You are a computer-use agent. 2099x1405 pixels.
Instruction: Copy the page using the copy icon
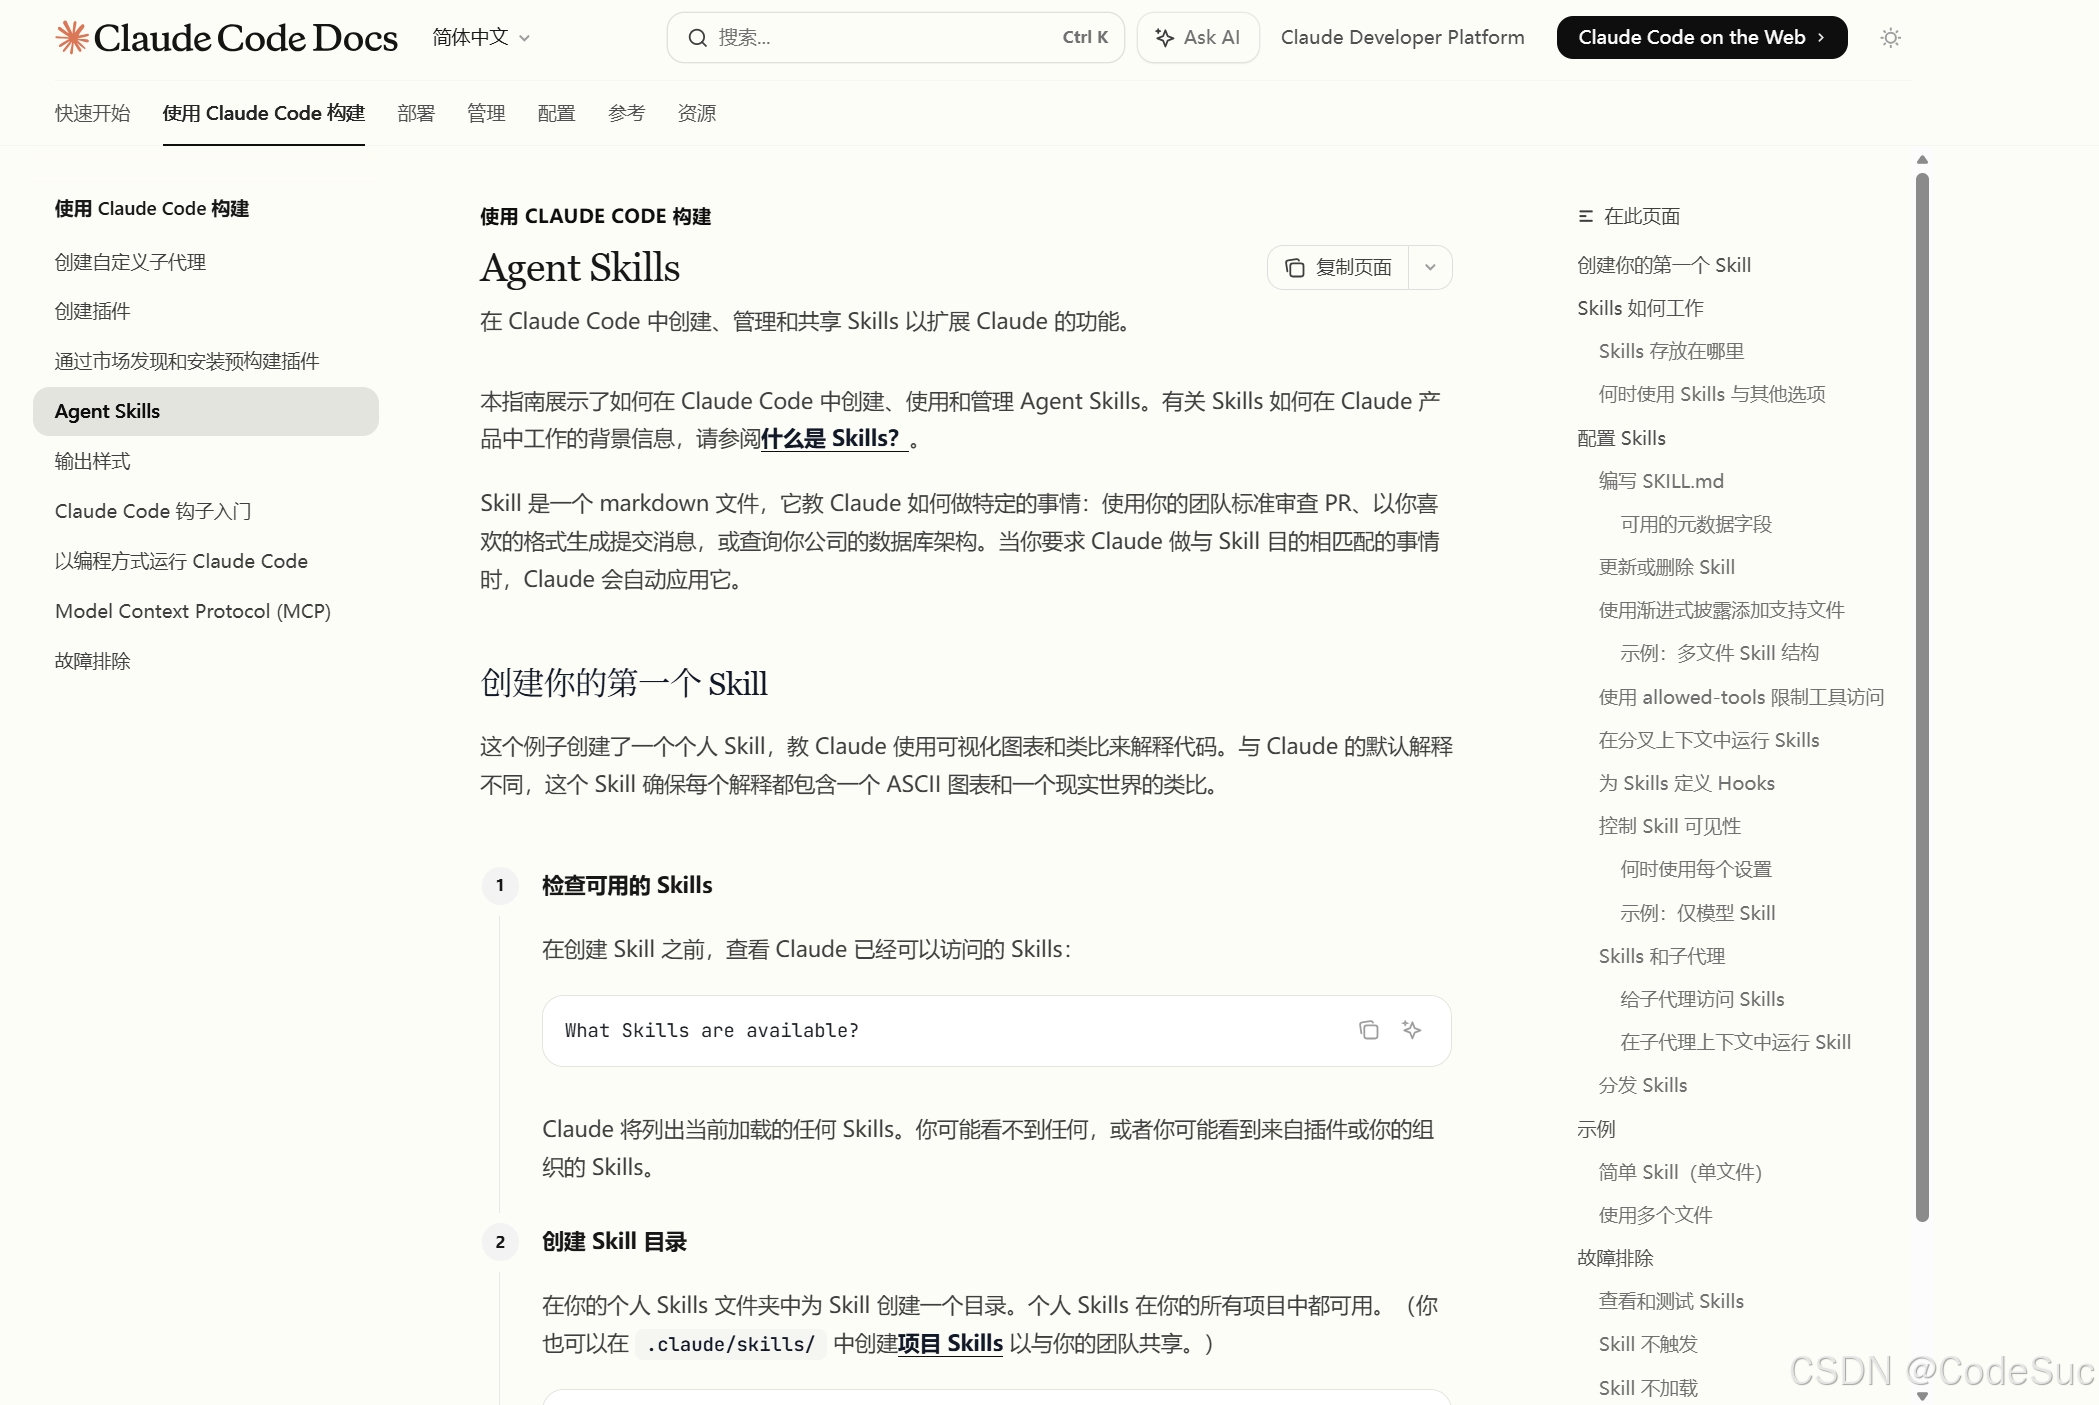click(1295, 267)
